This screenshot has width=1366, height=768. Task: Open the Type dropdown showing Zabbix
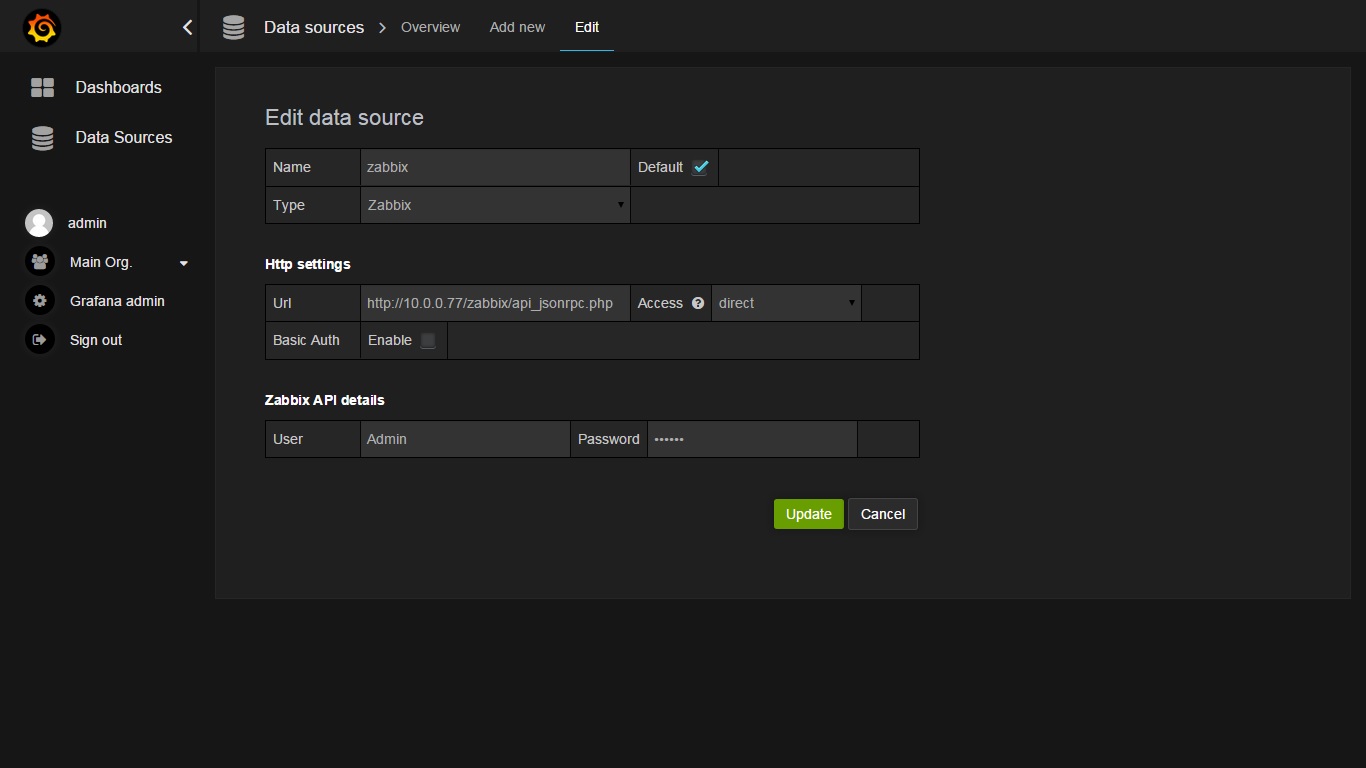tap(495, 205)
